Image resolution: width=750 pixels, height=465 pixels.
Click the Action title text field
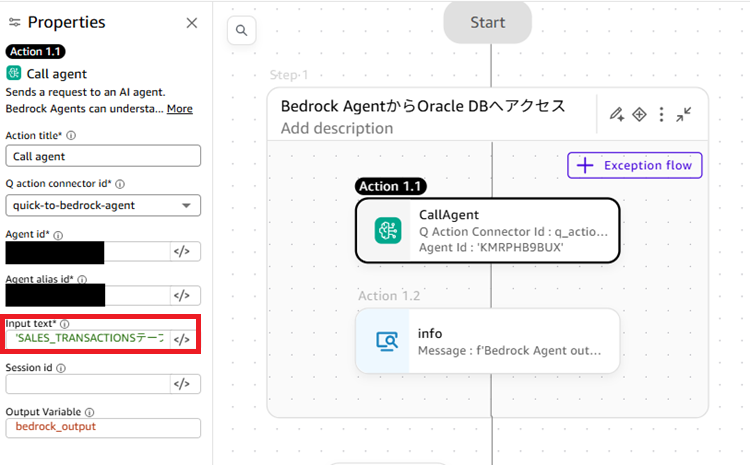103,156
